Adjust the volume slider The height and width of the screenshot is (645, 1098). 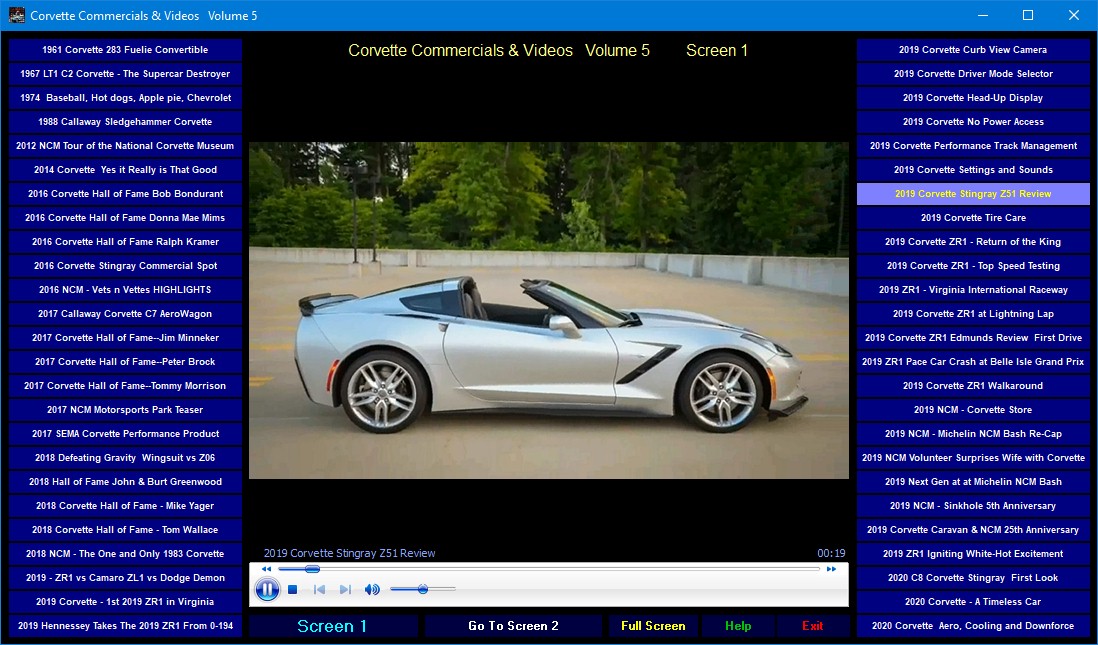[422, 590]
